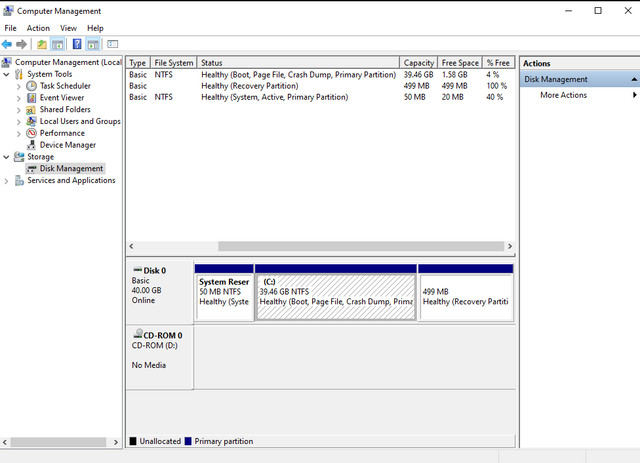Click the Computer Management title bar icon

click(x=8, y=11)
